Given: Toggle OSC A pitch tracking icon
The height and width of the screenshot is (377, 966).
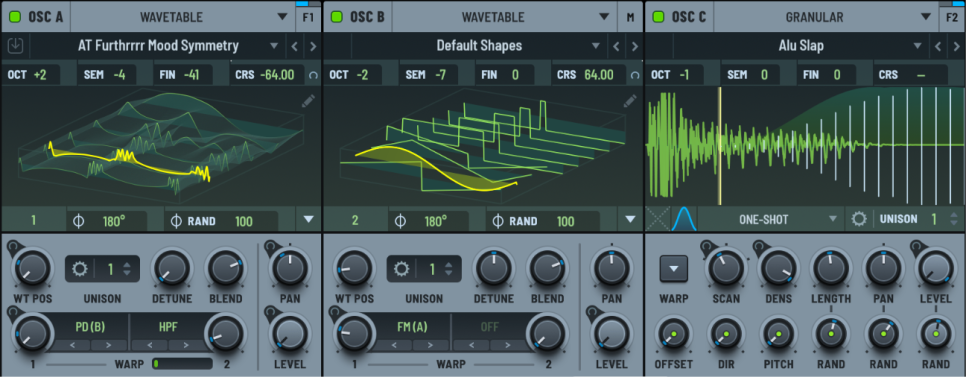Looking at the screenshot, I should 314,76.
